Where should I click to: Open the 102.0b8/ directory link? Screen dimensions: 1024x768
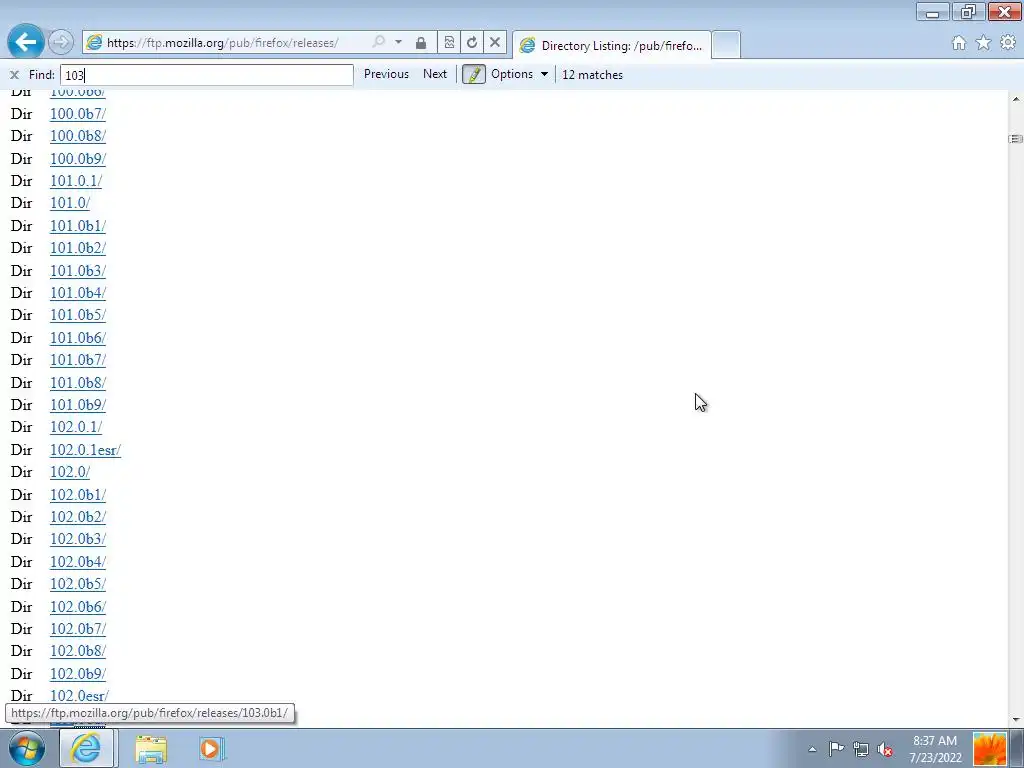point(78,651)
